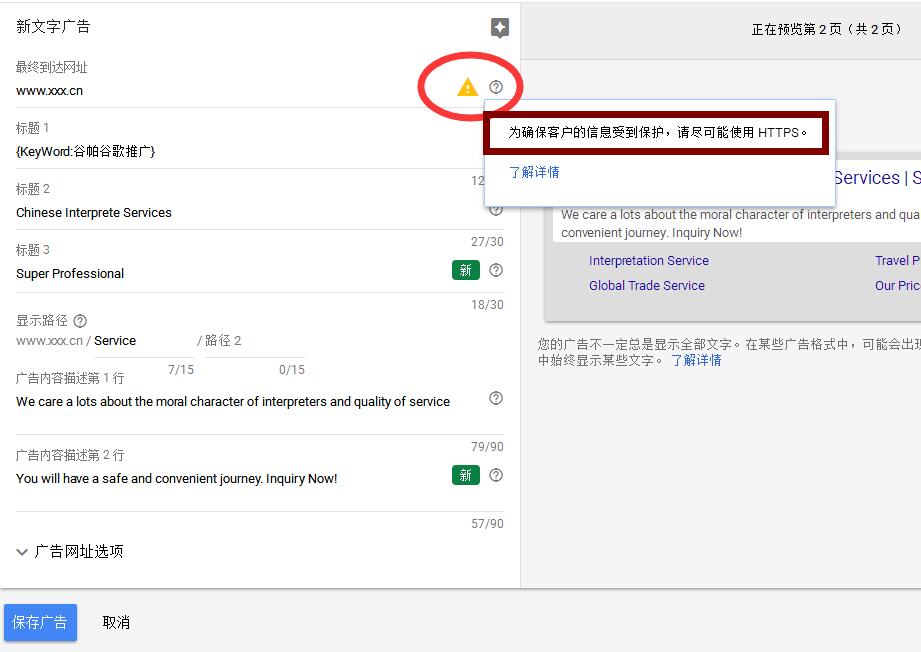Click 保存广告 to save the ad
This screenshot has width=921, height=652.
40,622
